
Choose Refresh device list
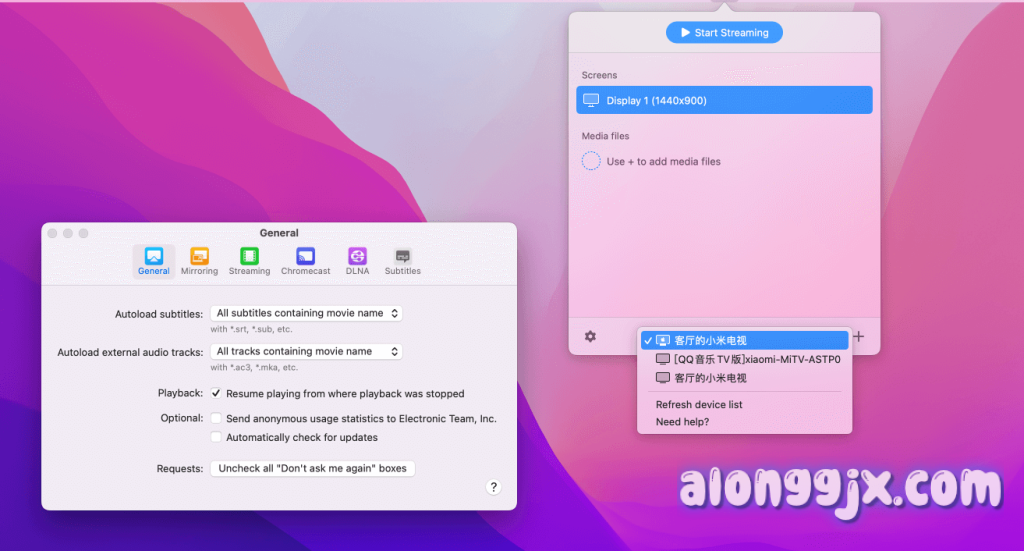(699, 405)
